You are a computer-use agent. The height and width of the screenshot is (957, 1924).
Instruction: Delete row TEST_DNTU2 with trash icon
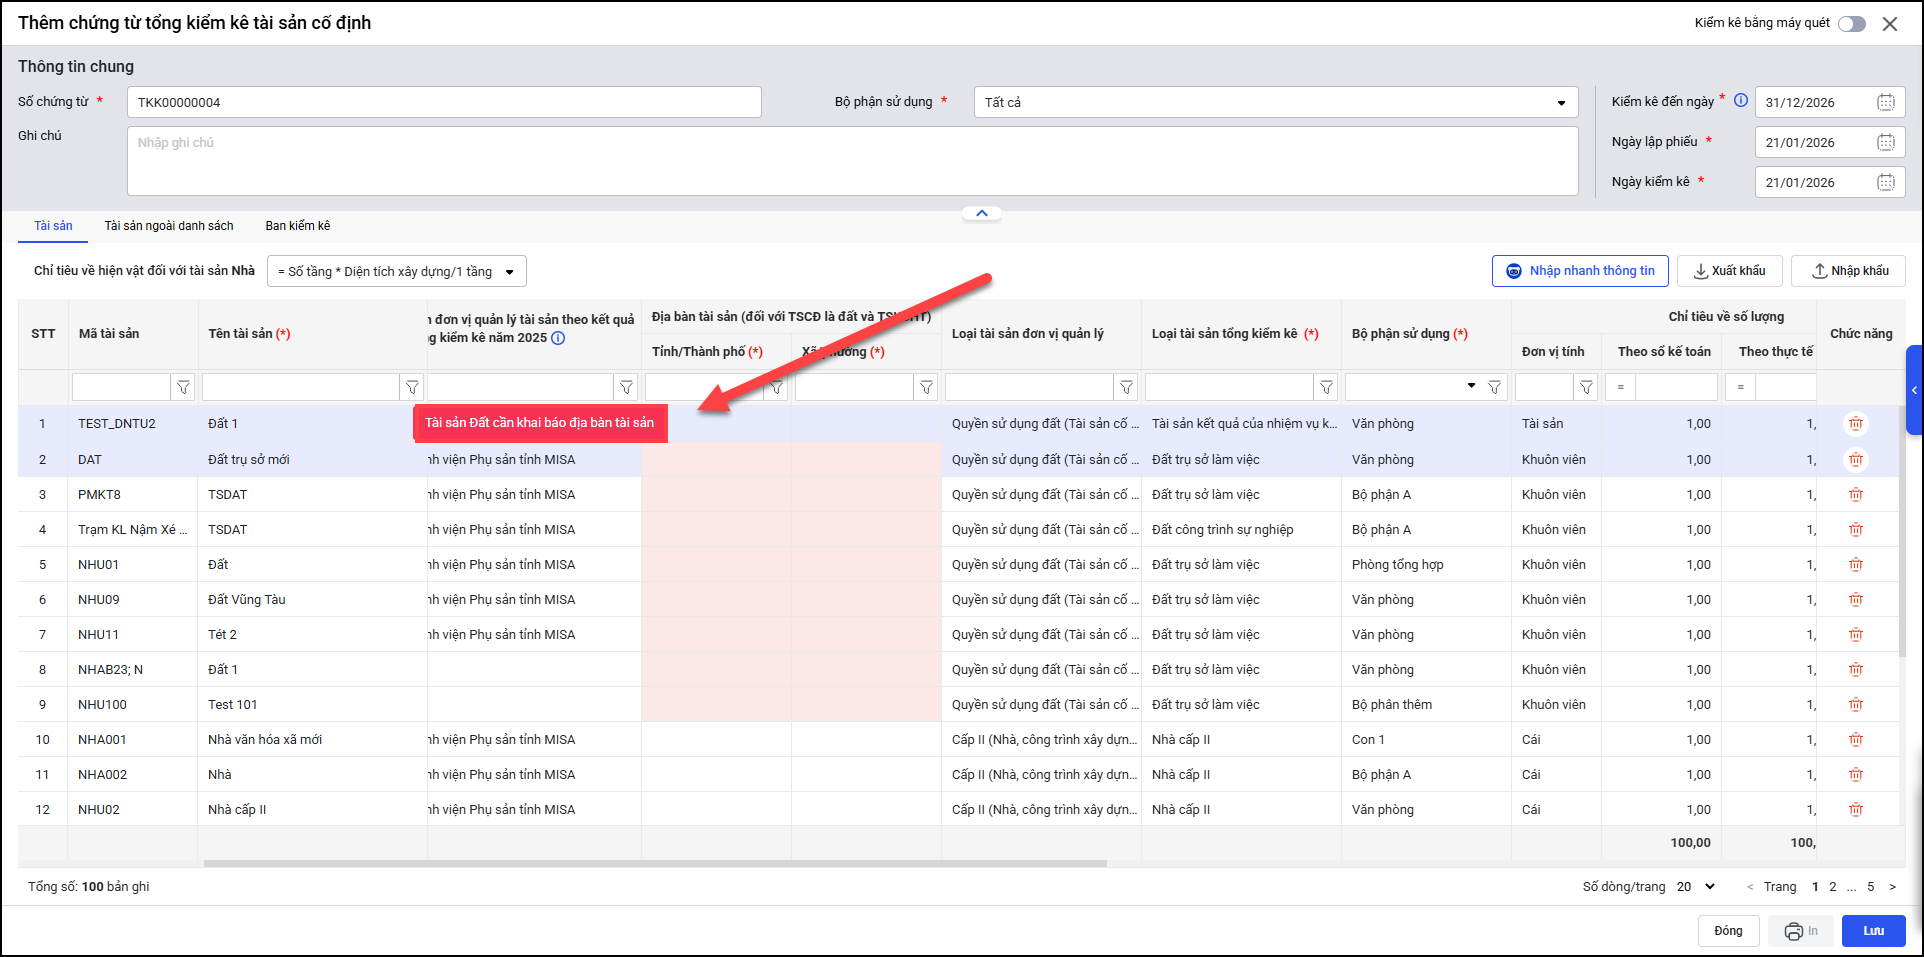point(1856,424)
